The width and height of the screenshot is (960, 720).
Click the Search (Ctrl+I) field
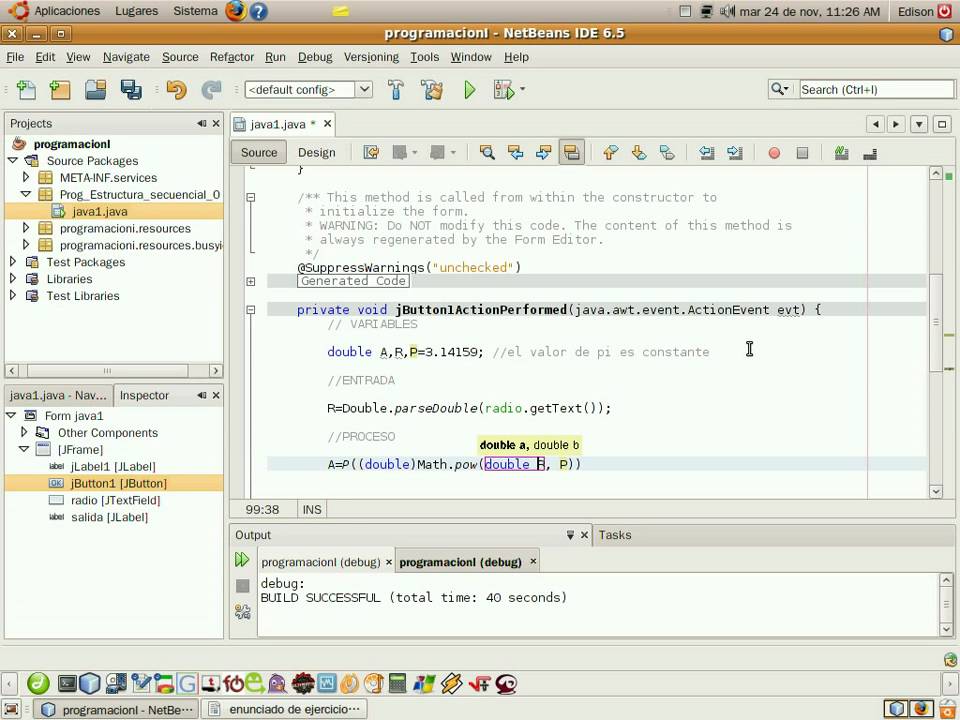click(x=876, y=89)
